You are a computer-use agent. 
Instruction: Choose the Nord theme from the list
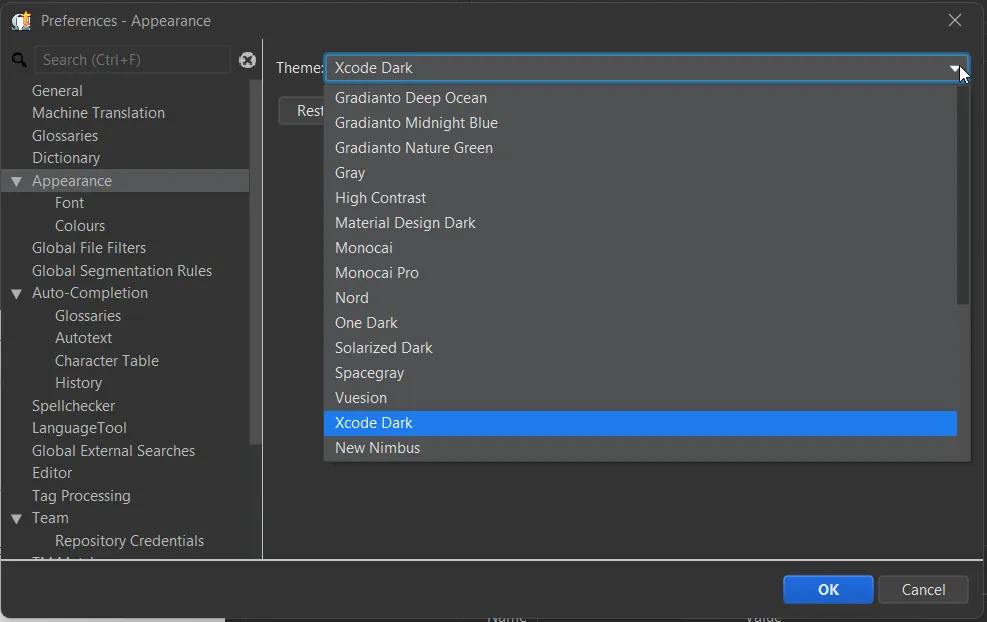tap(351, 297)
